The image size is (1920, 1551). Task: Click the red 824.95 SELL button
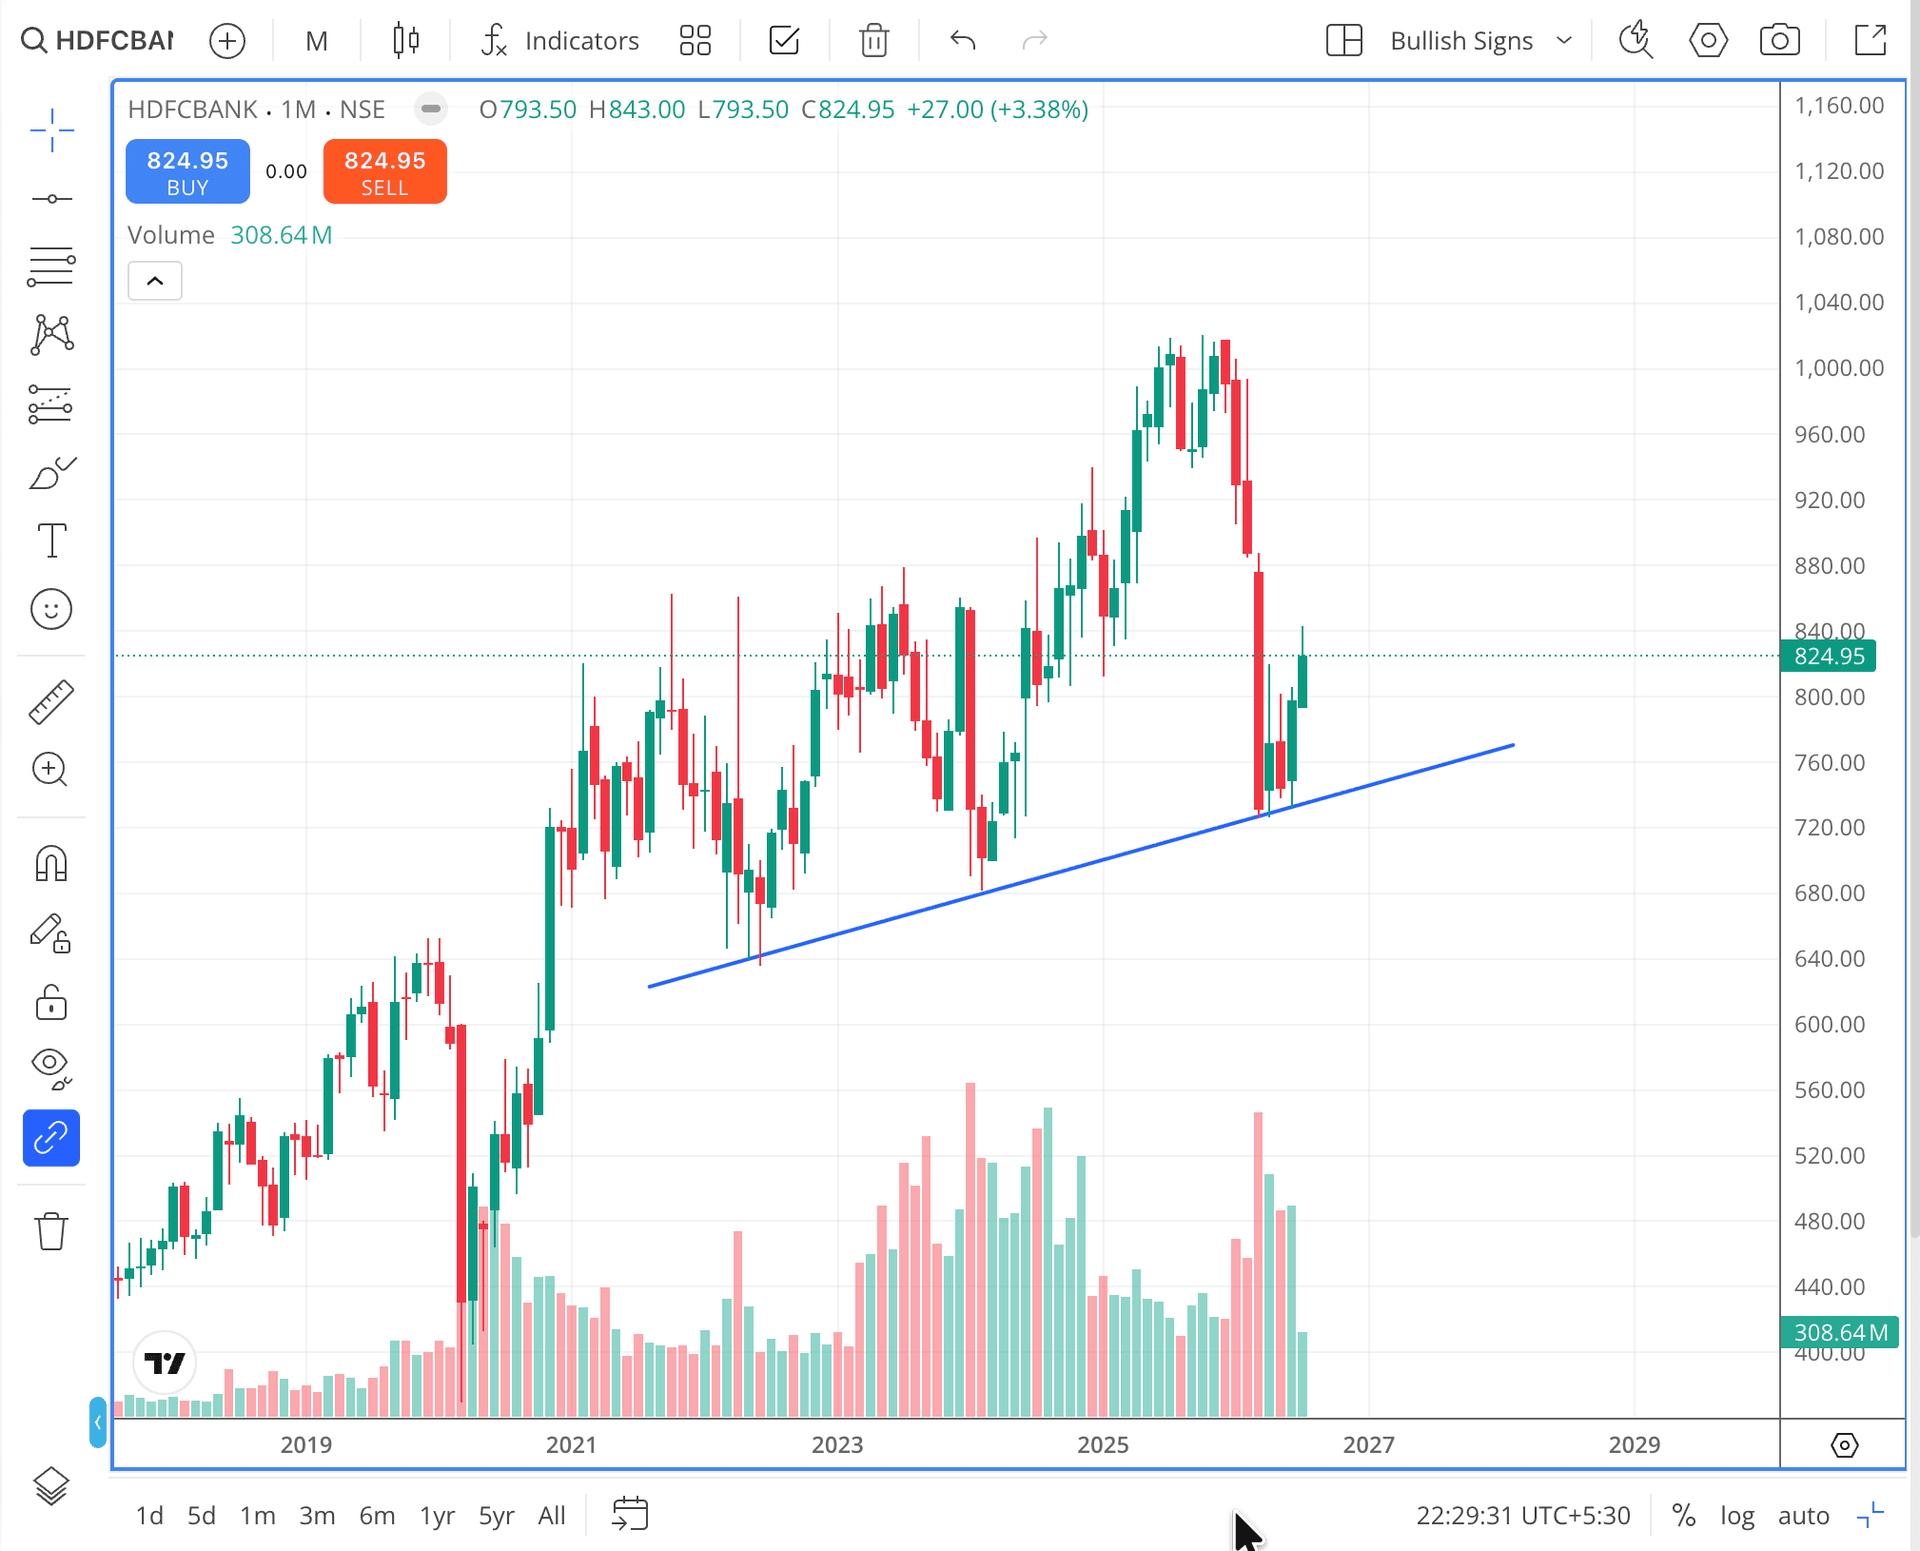click(x=385, y=172)
